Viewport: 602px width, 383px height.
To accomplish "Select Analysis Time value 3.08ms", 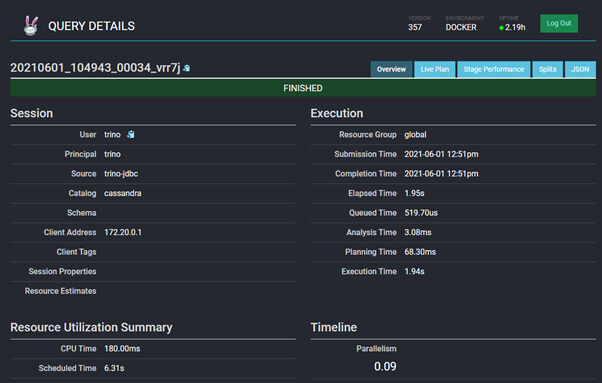I will click(418, 233).
